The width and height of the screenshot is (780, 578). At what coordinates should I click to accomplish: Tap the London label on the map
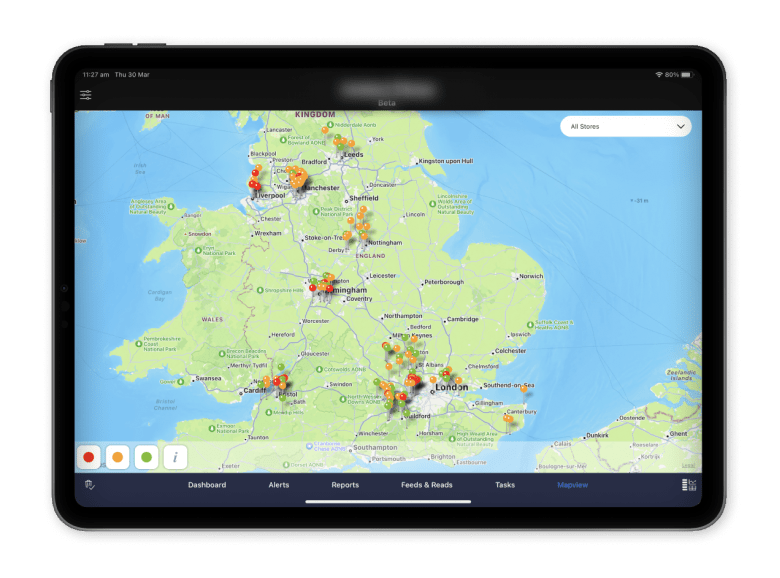(452, 387)
